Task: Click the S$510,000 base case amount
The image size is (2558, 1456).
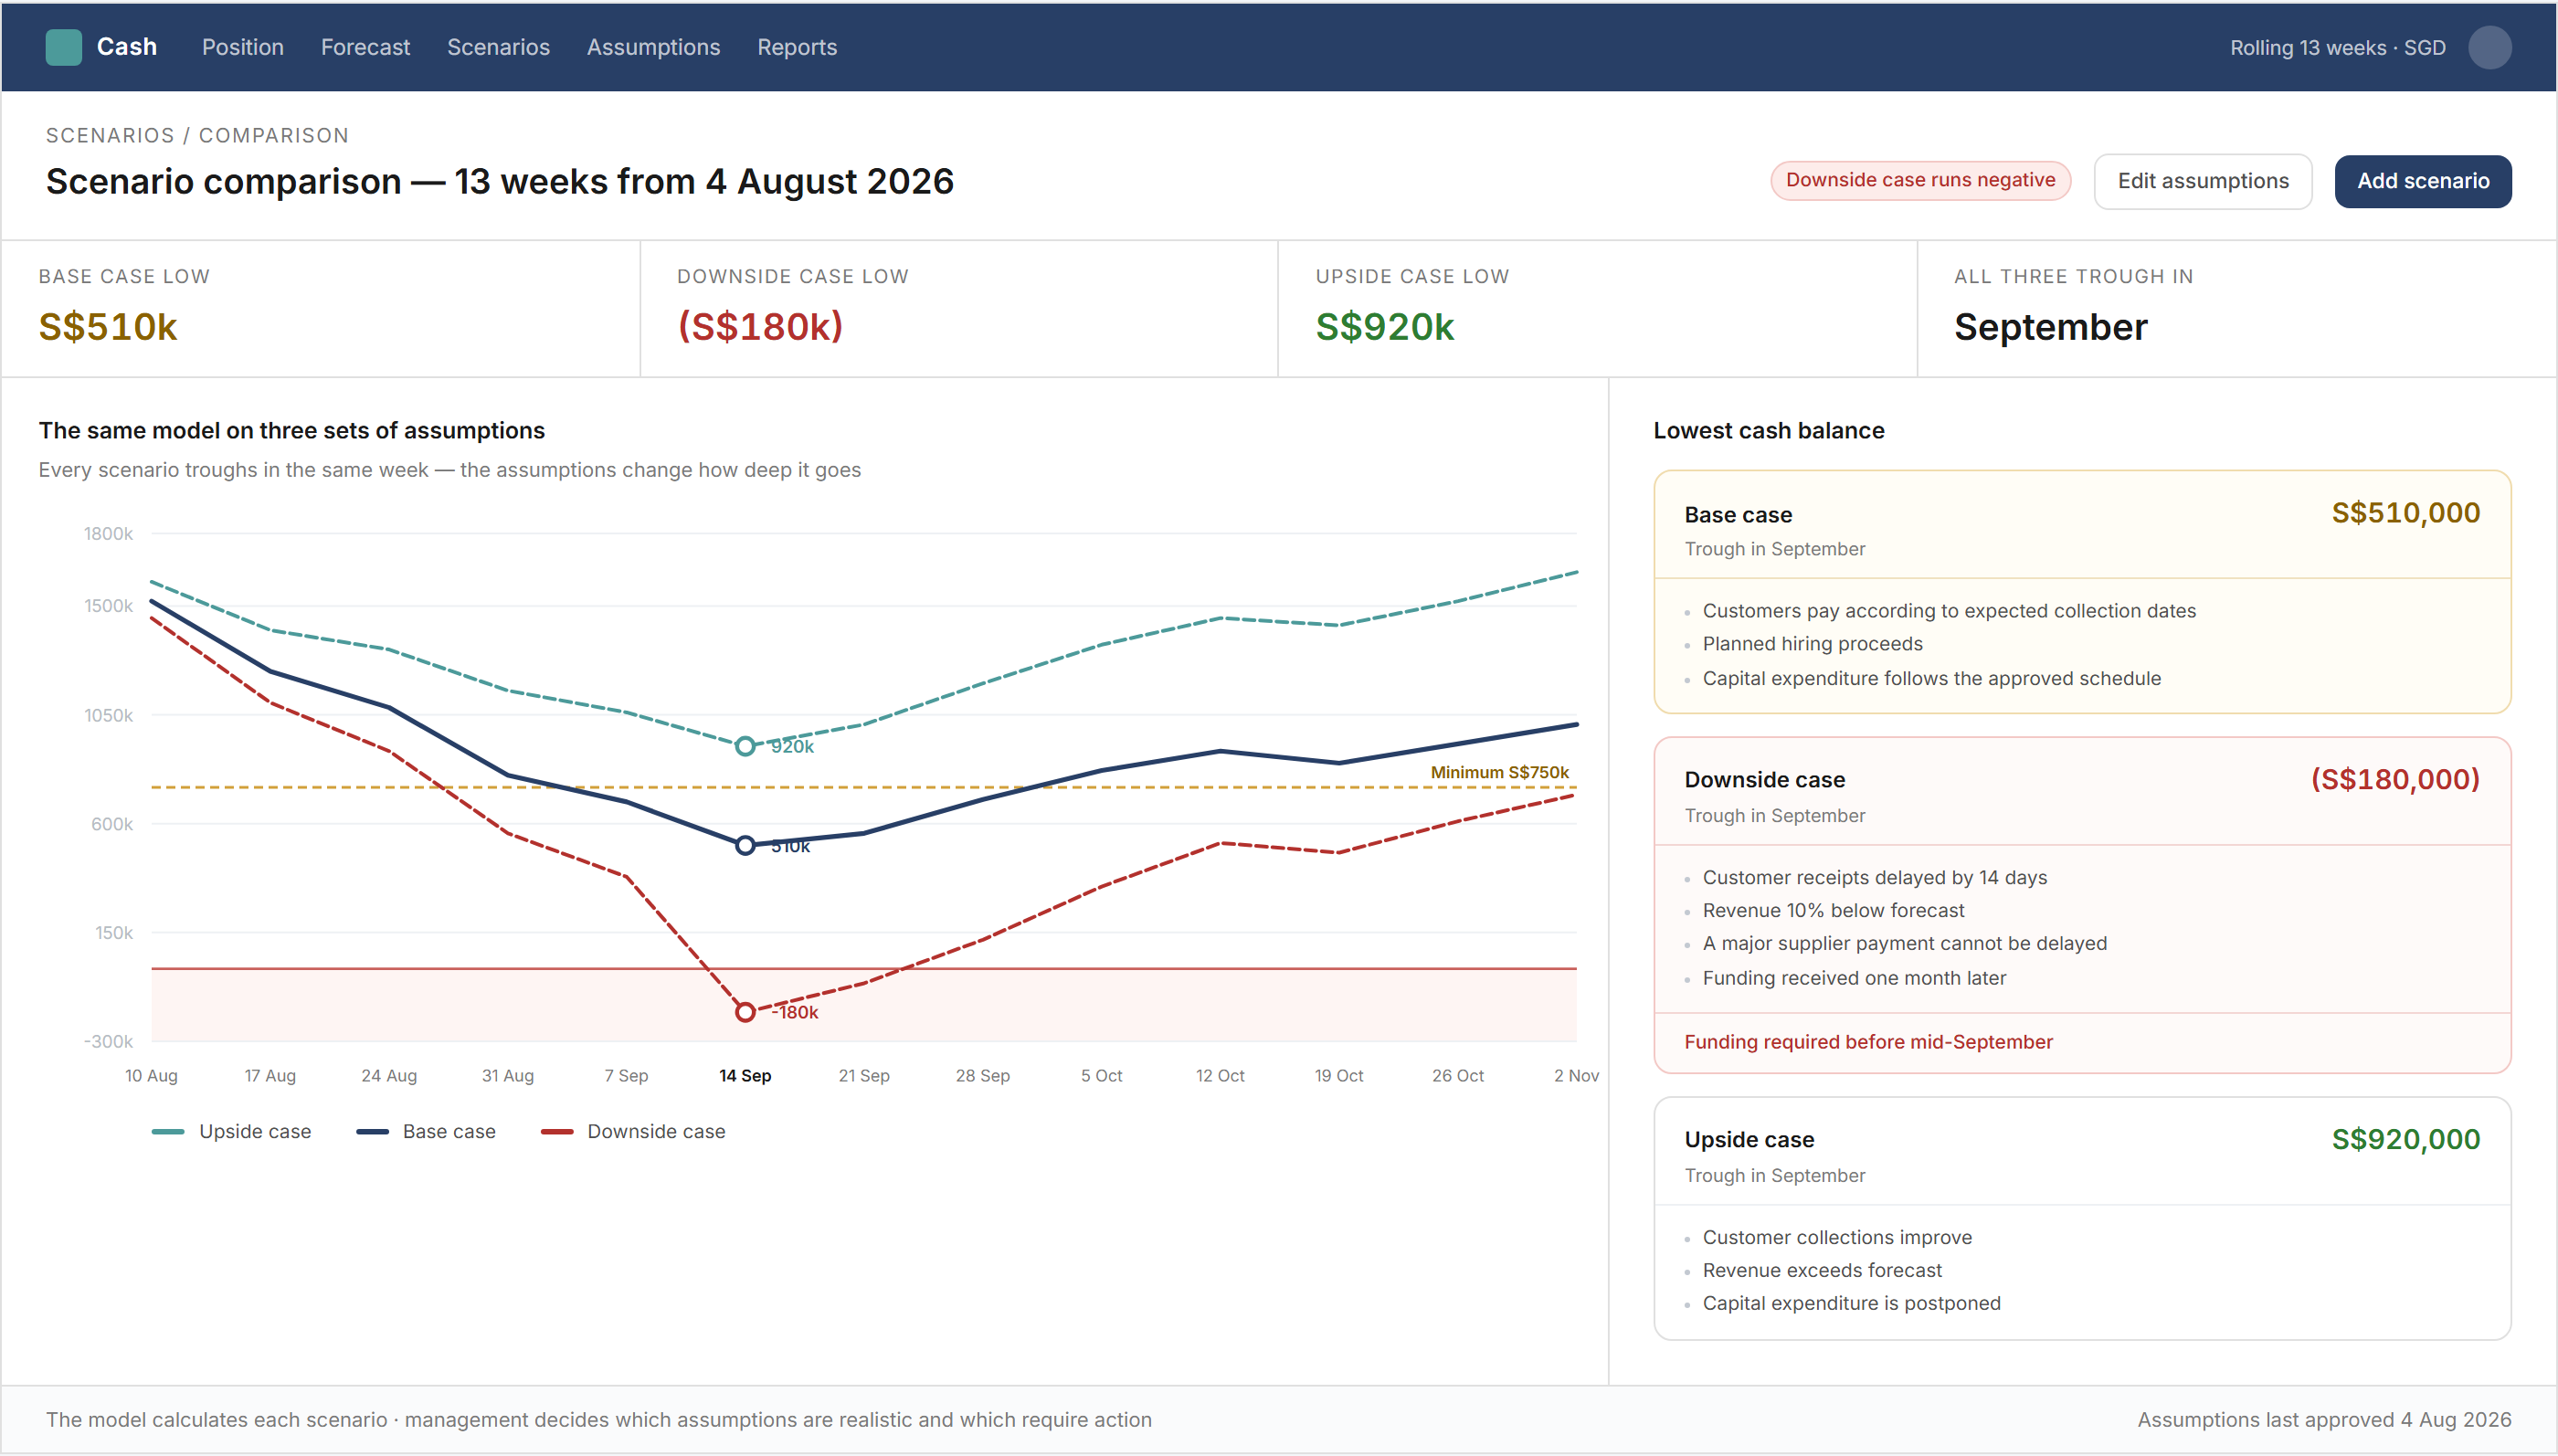Action: click(2405, 513)
